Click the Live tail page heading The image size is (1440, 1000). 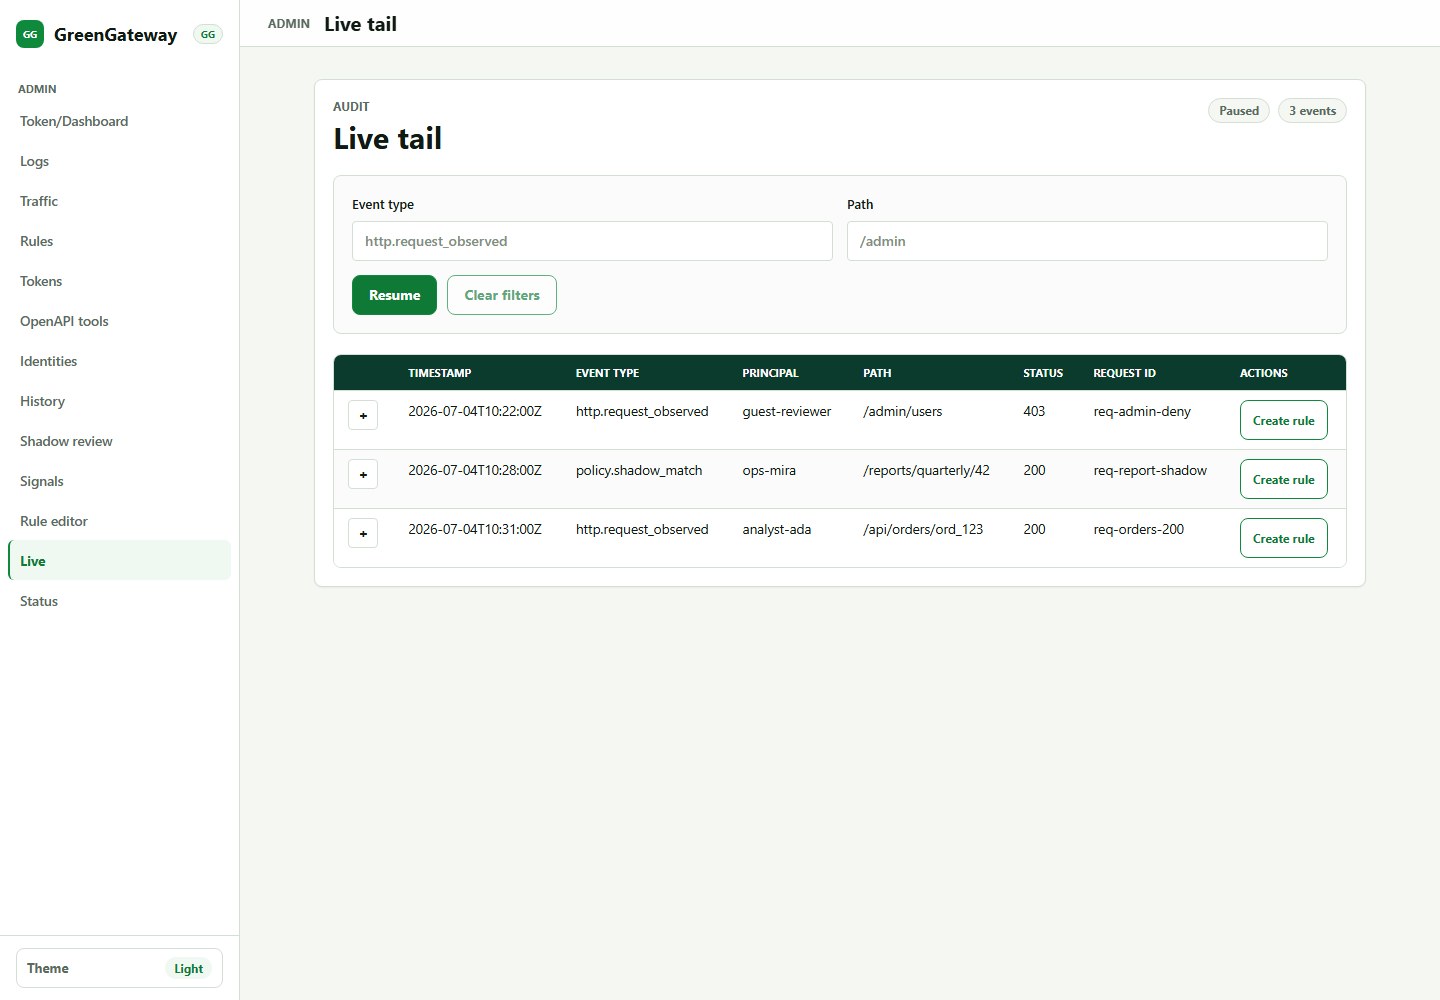point(388,139)
